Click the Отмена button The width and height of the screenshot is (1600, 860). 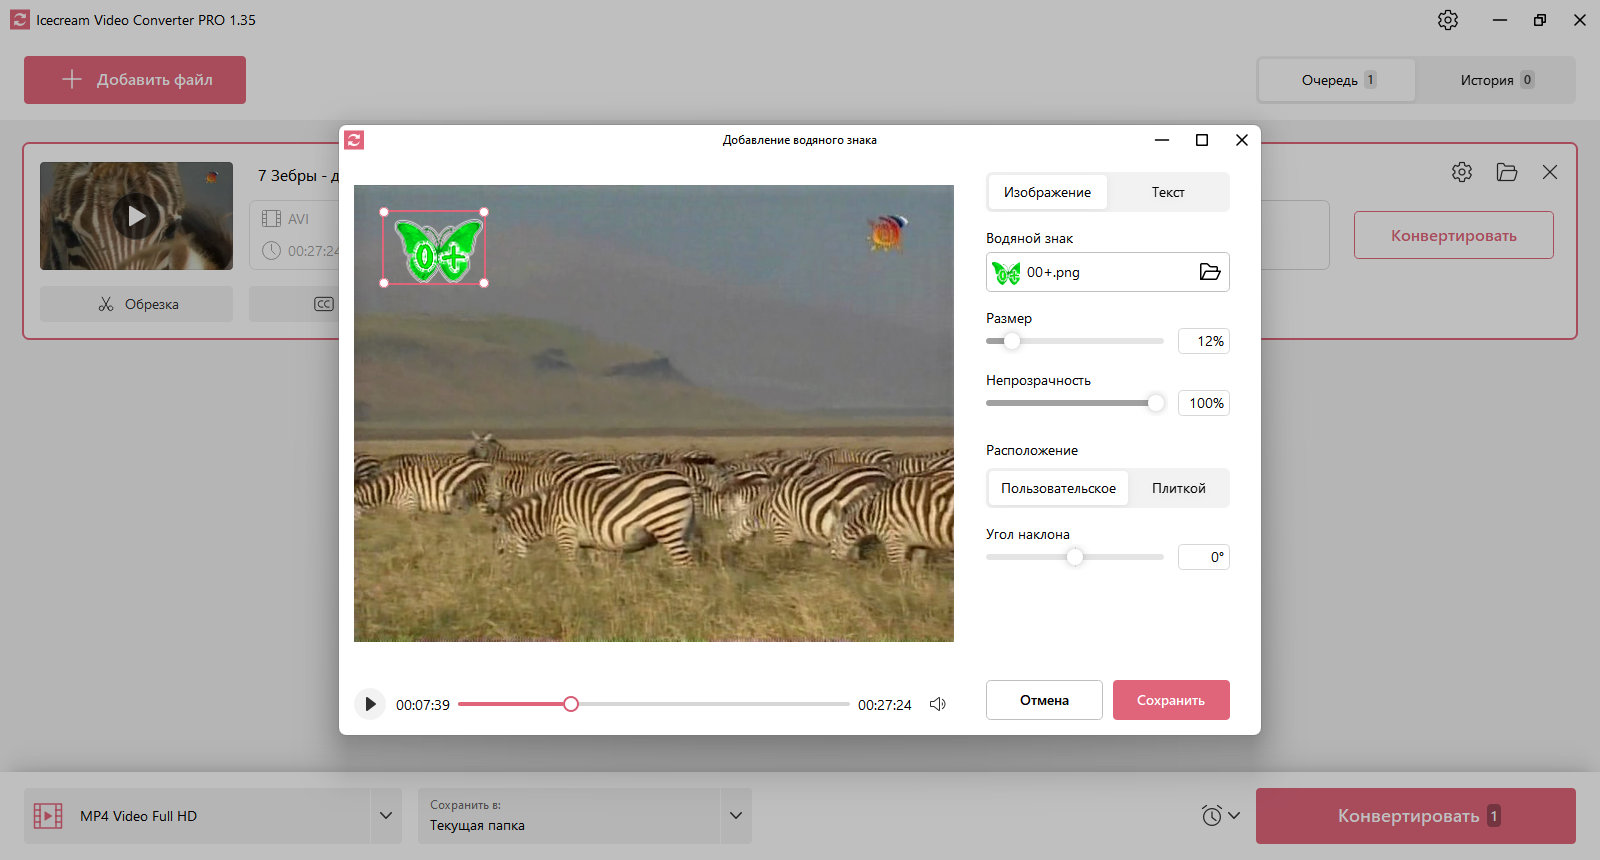coord(1044,700)
